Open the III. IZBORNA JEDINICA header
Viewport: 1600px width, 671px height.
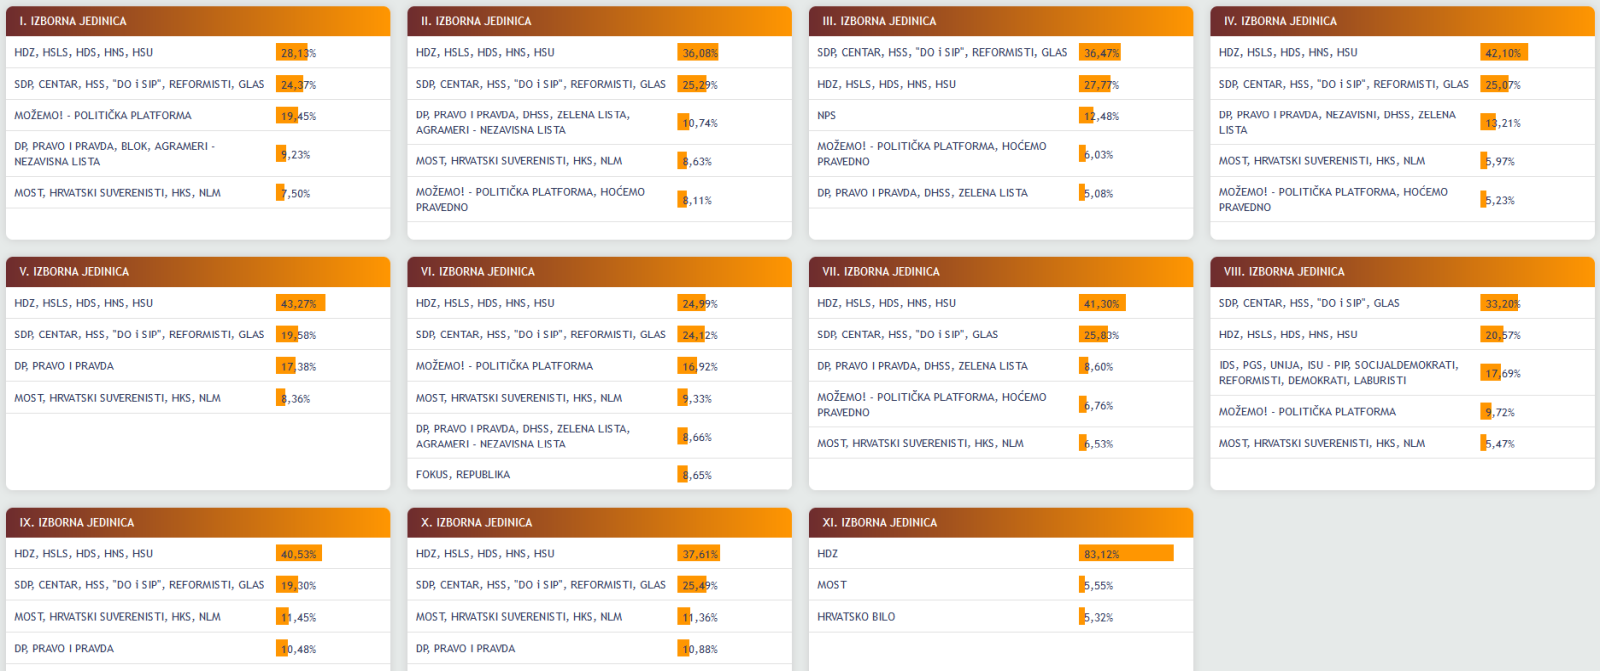tap(1001, 21)
